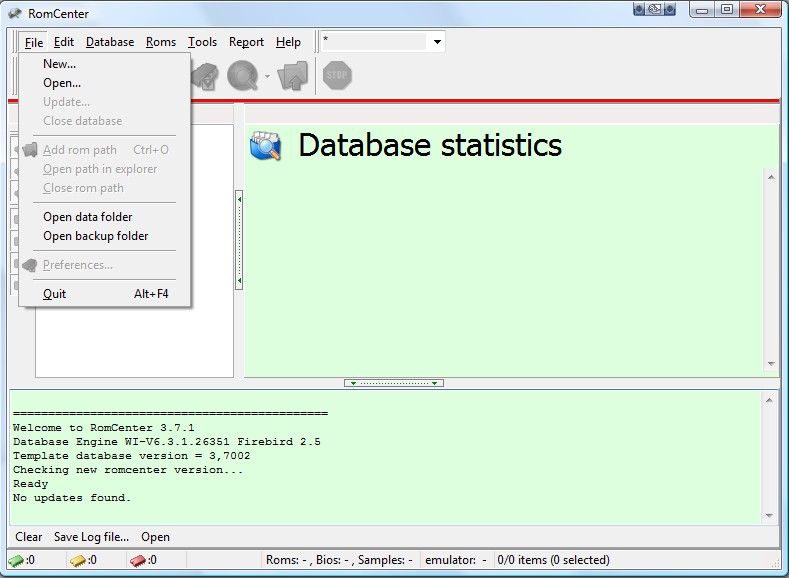Choose Open backup folder
789x578 pixels.
(x=105, y=236)
